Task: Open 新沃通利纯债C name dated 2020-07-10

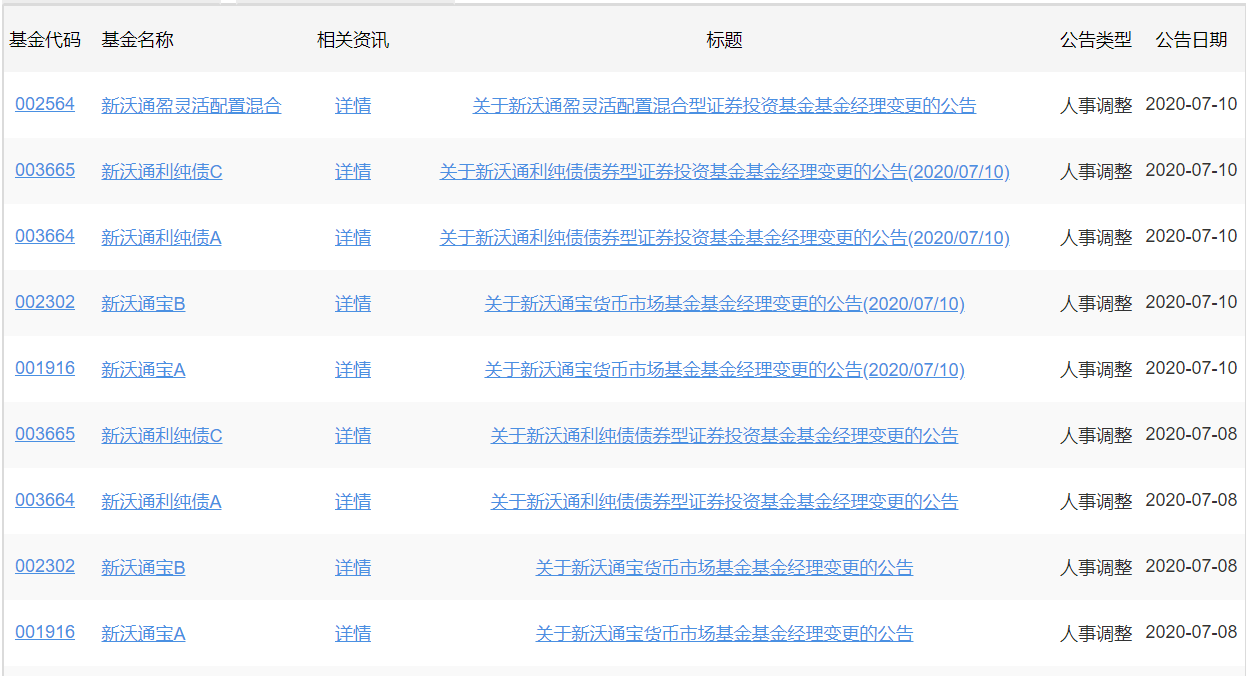Action: (162, 171)
